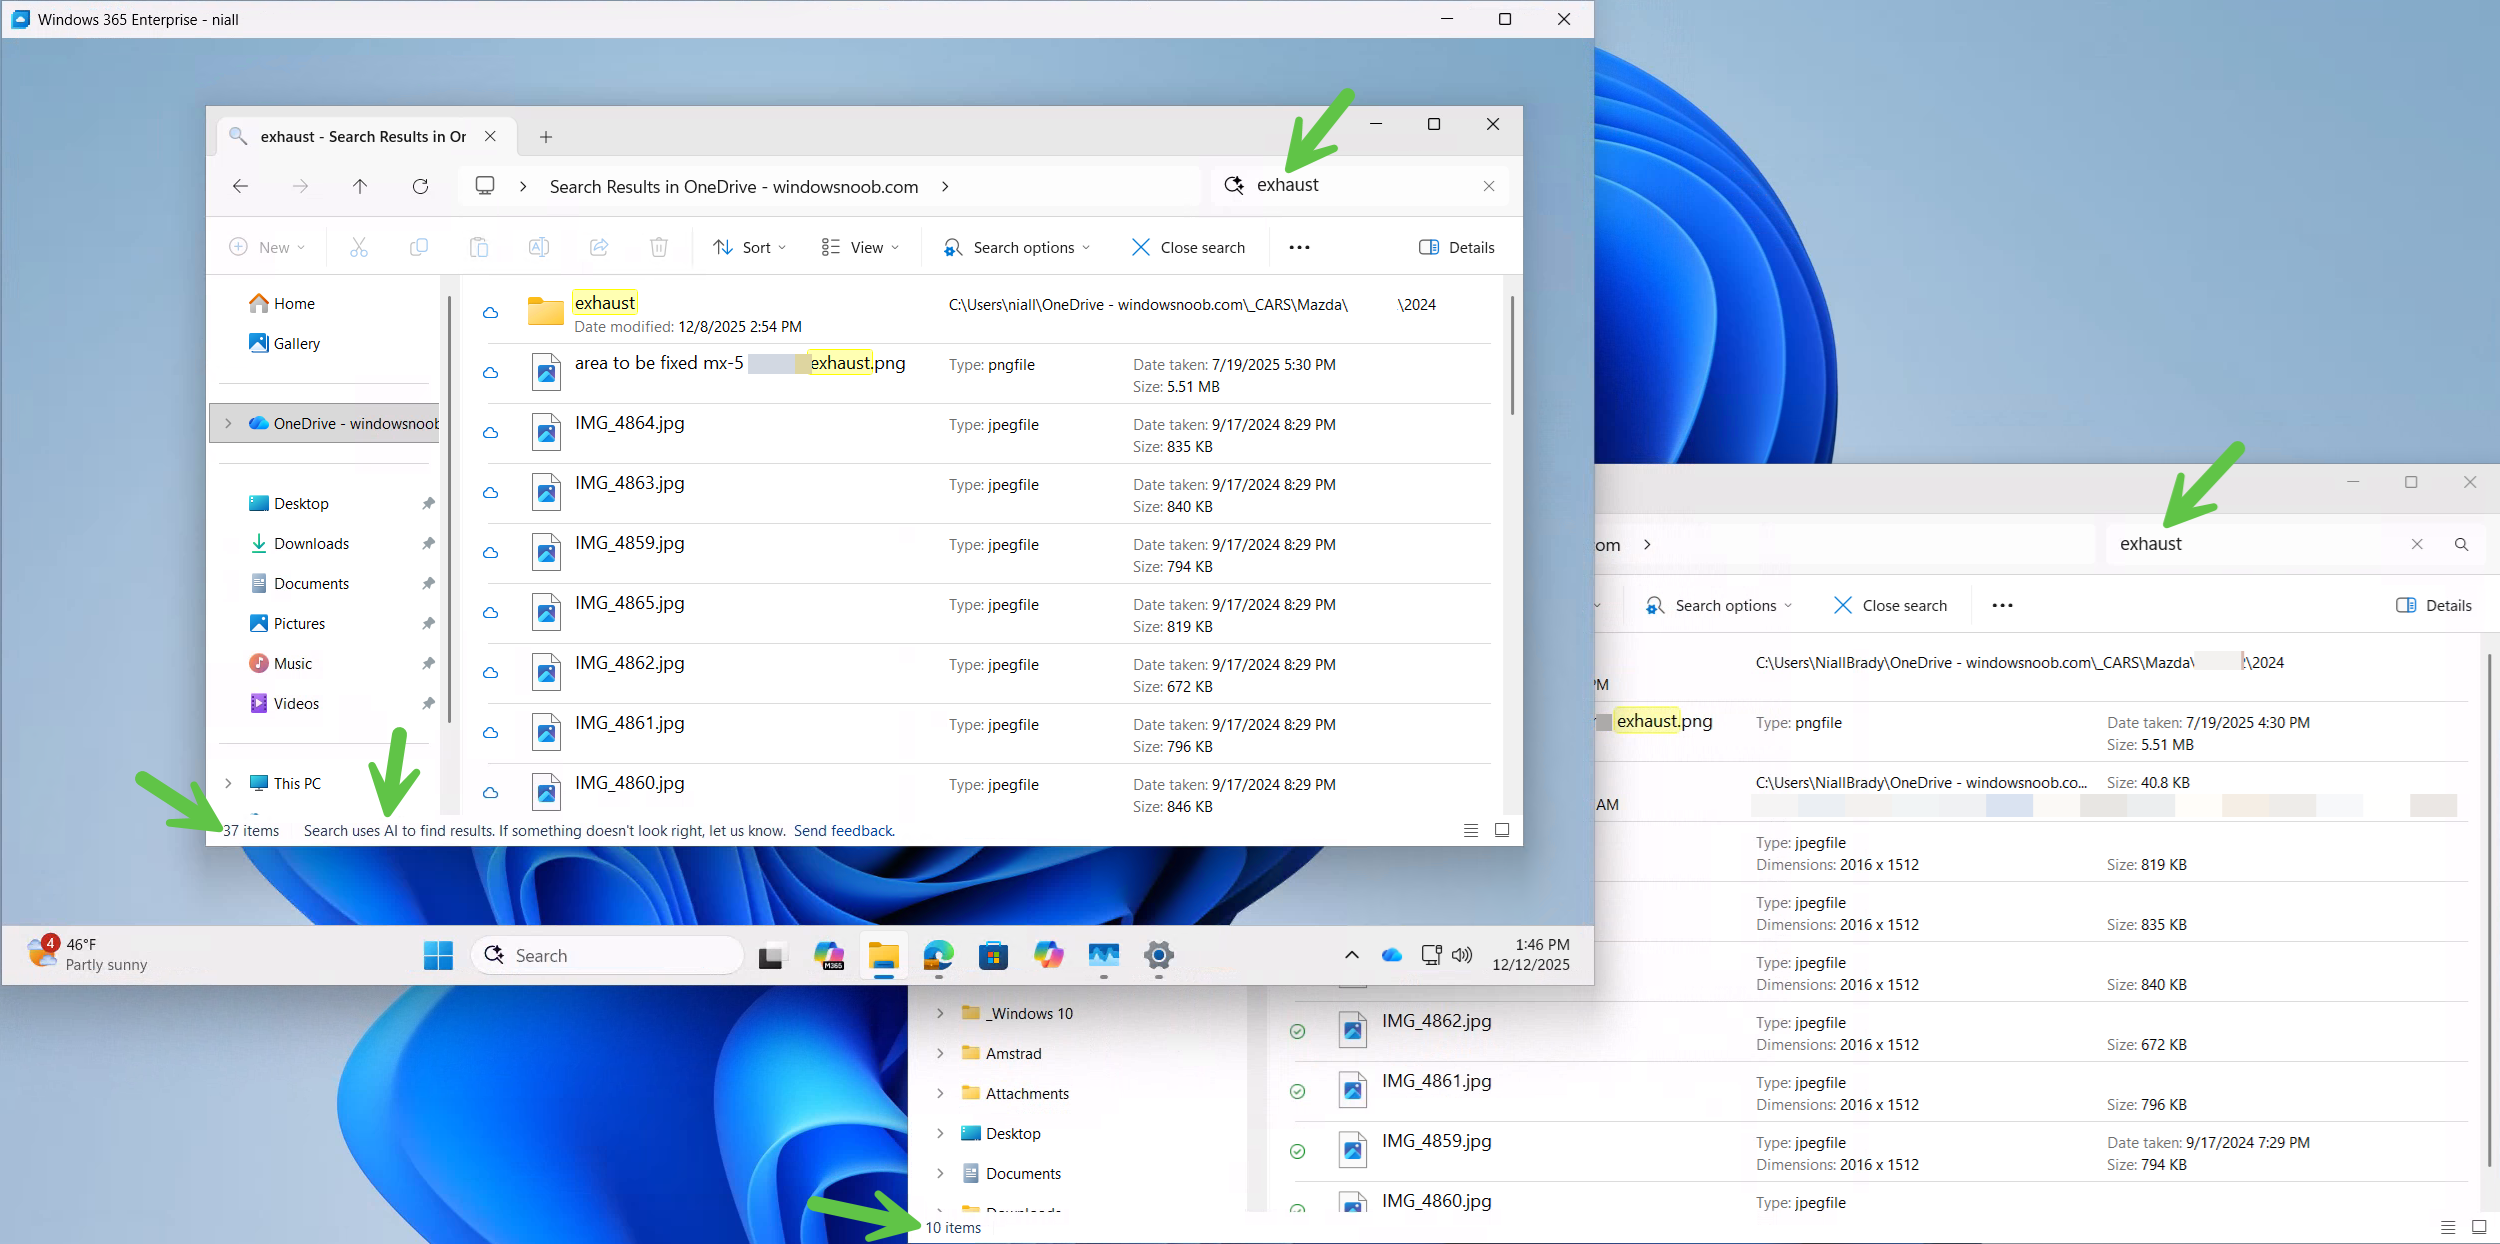Add a new File Explorer tab
The width and height of the screenshot is (2500, 1244).
click(546, 137)
